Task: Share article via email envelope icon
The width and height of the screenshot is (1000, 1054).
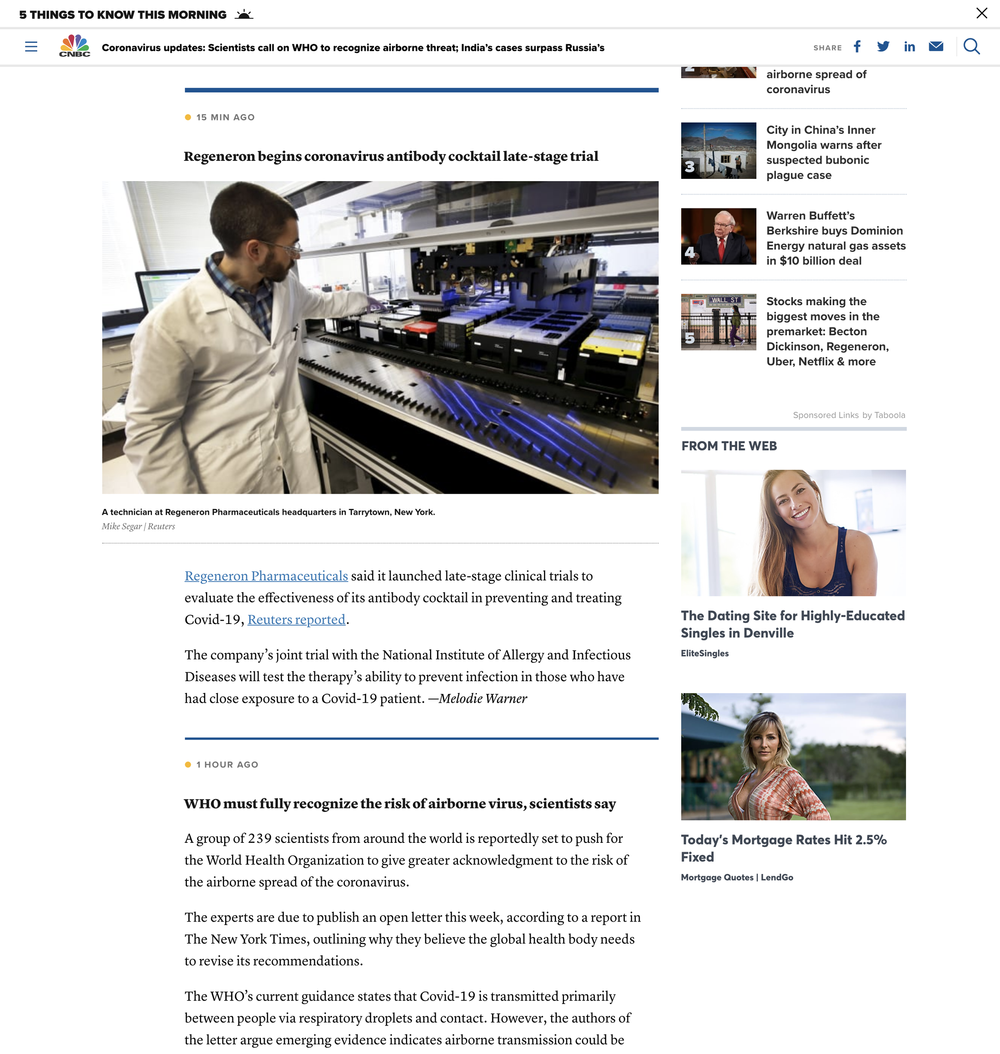Action: [x=935, y=46]
